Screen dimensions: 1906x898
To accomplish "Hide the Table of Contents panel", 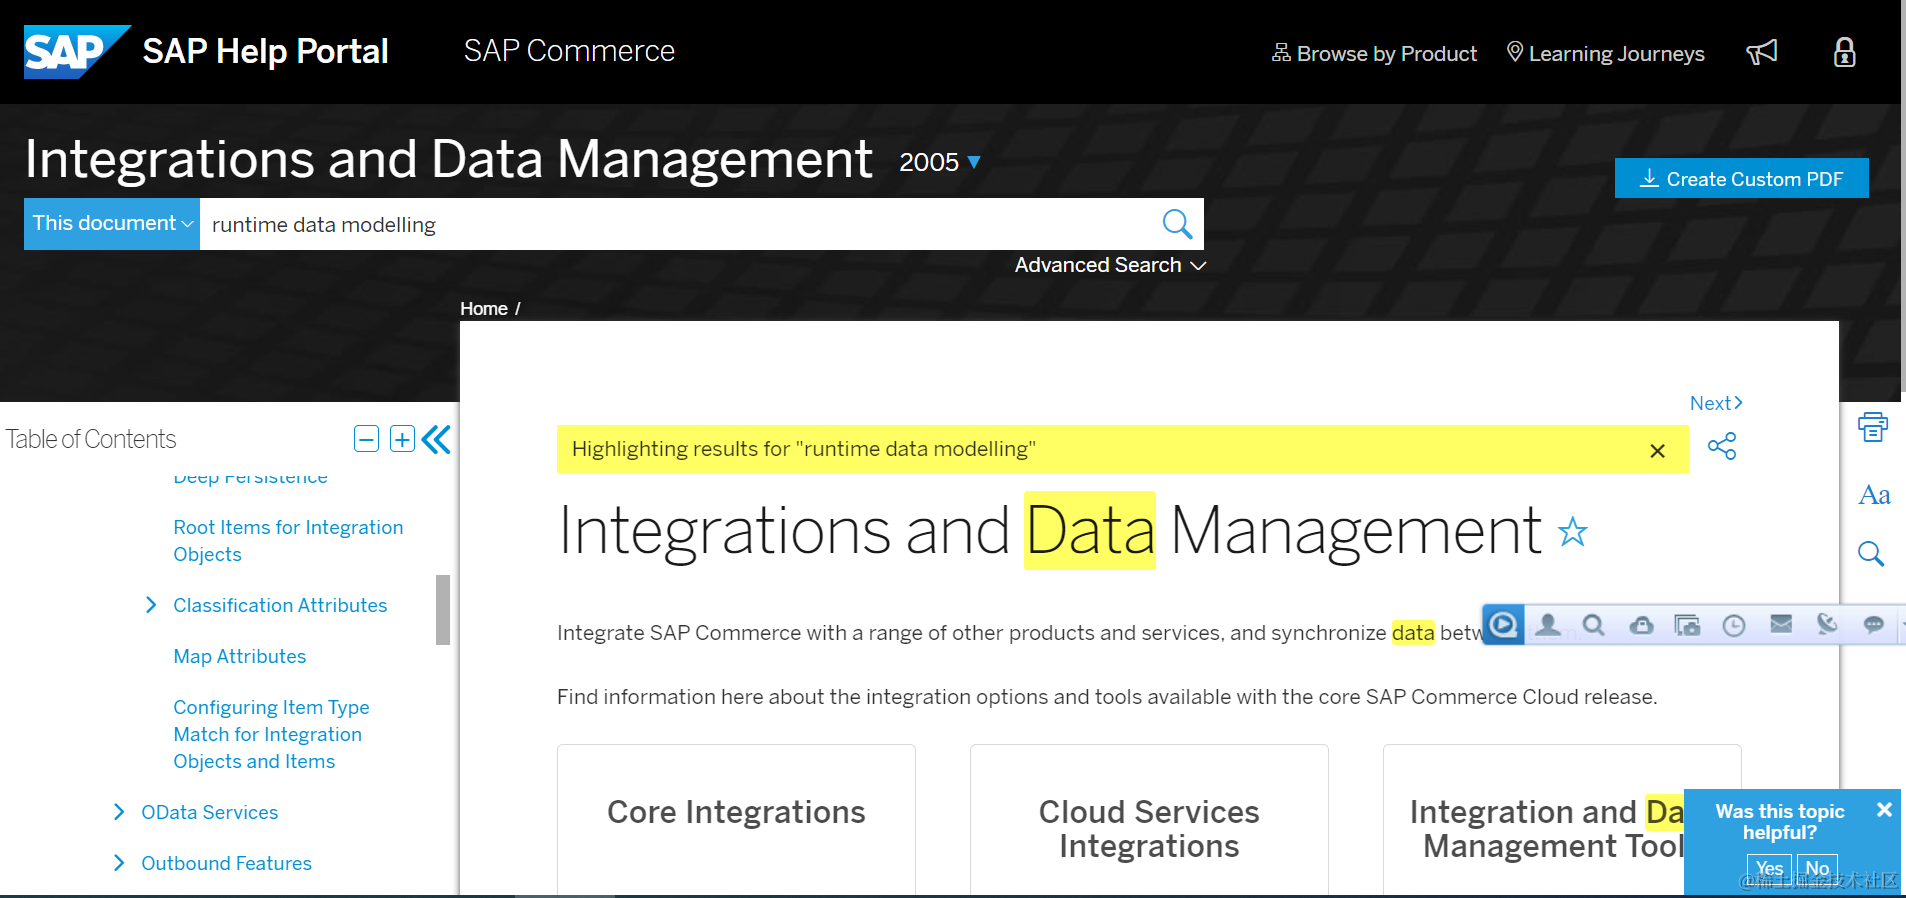I will coord(437,439).
